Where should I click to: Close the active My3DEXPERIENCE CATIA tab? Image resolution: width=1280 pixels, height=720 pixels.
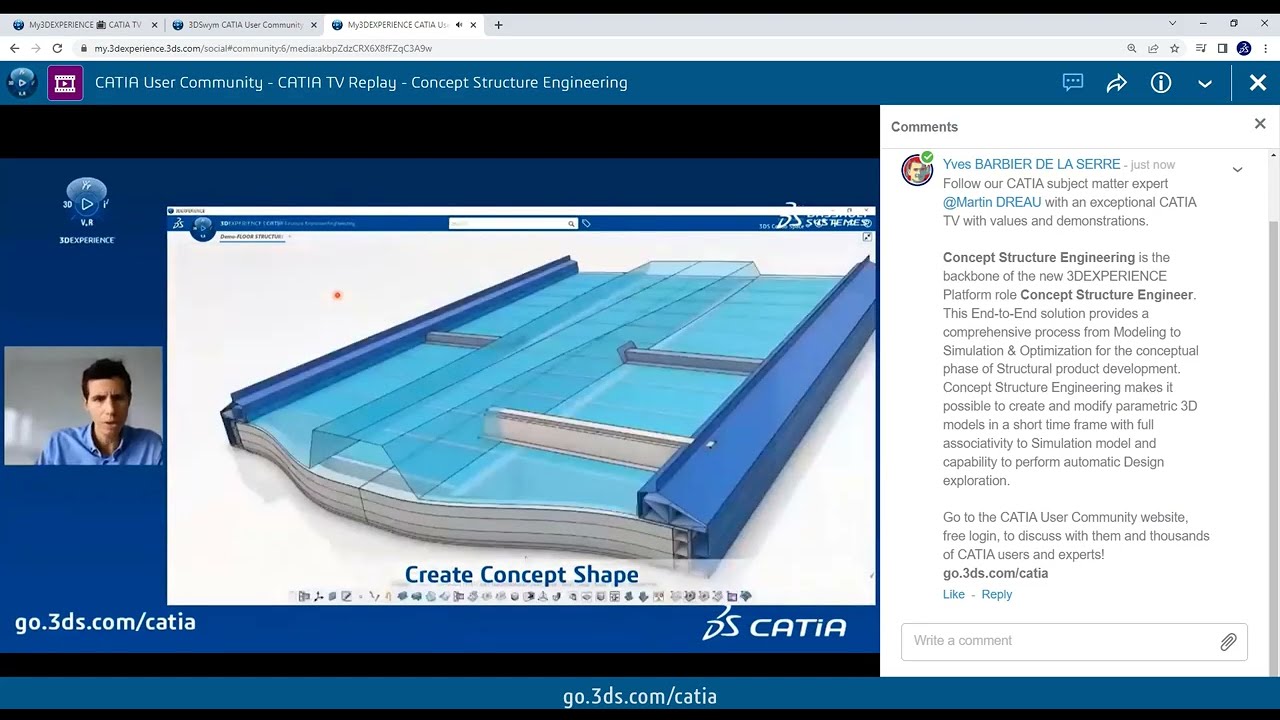(x=474, y=25)
